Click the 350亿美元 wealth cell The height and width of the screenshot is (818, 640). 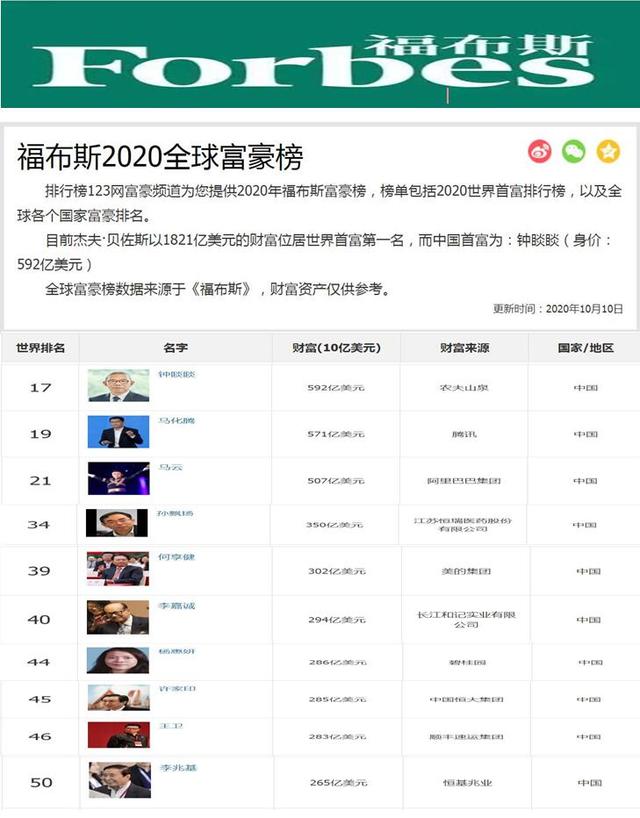tap(334, 525)
